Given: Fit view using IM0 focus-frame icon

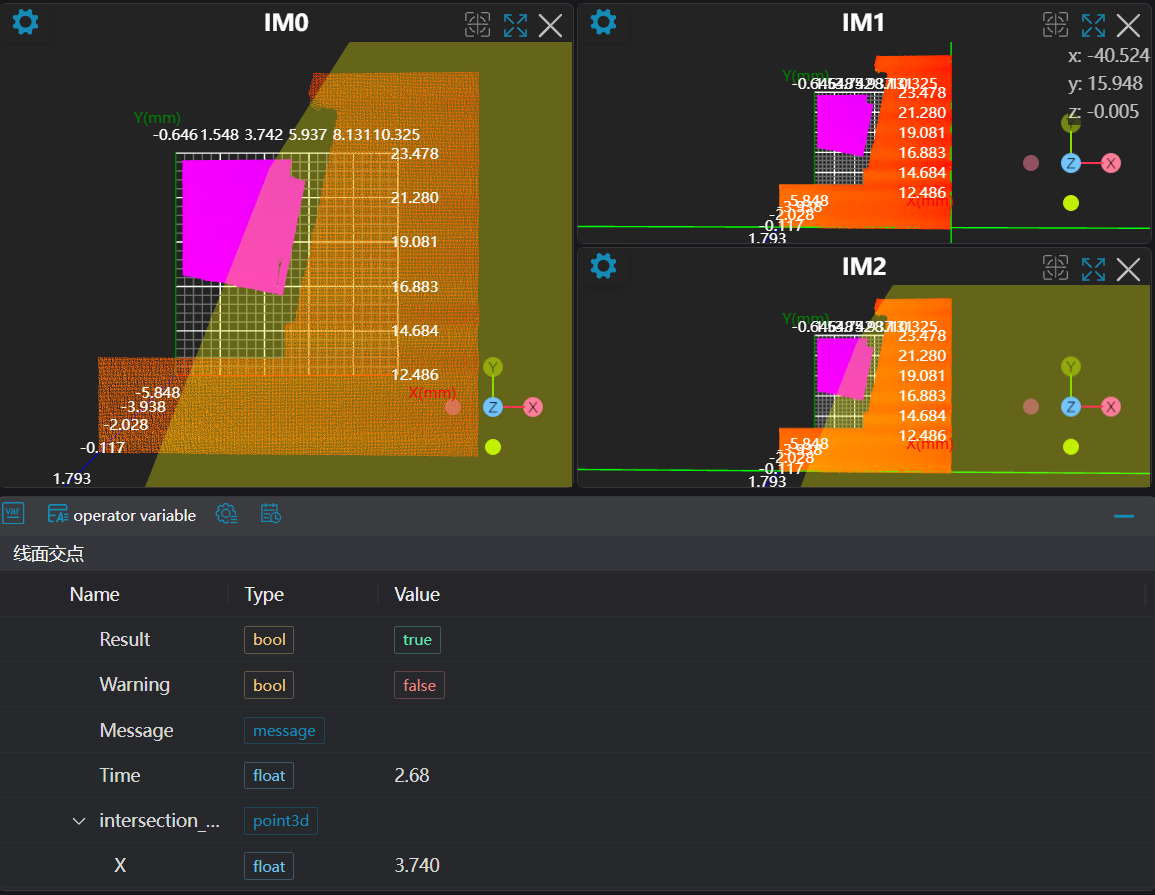Looking at the screenshot, I should (x=478, y=25).
